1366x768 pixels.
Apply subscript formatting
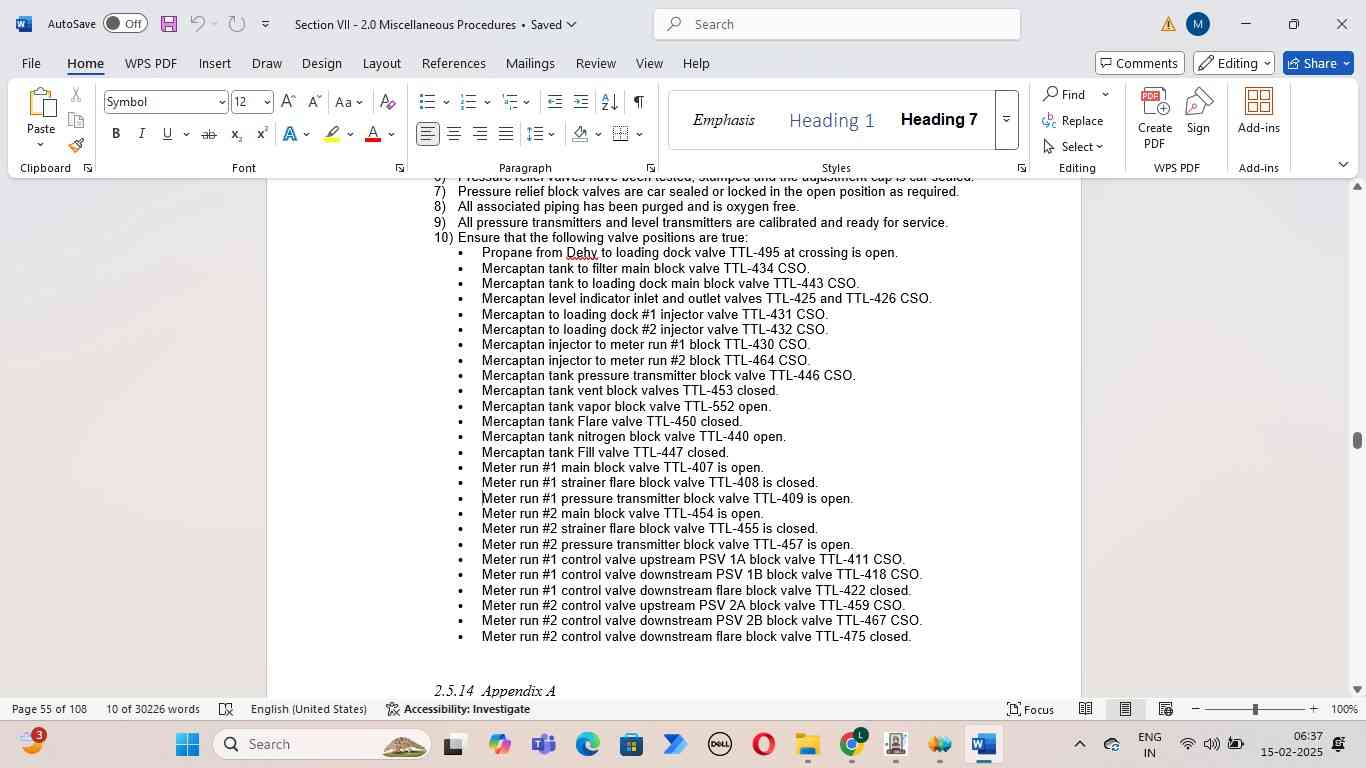236,134
